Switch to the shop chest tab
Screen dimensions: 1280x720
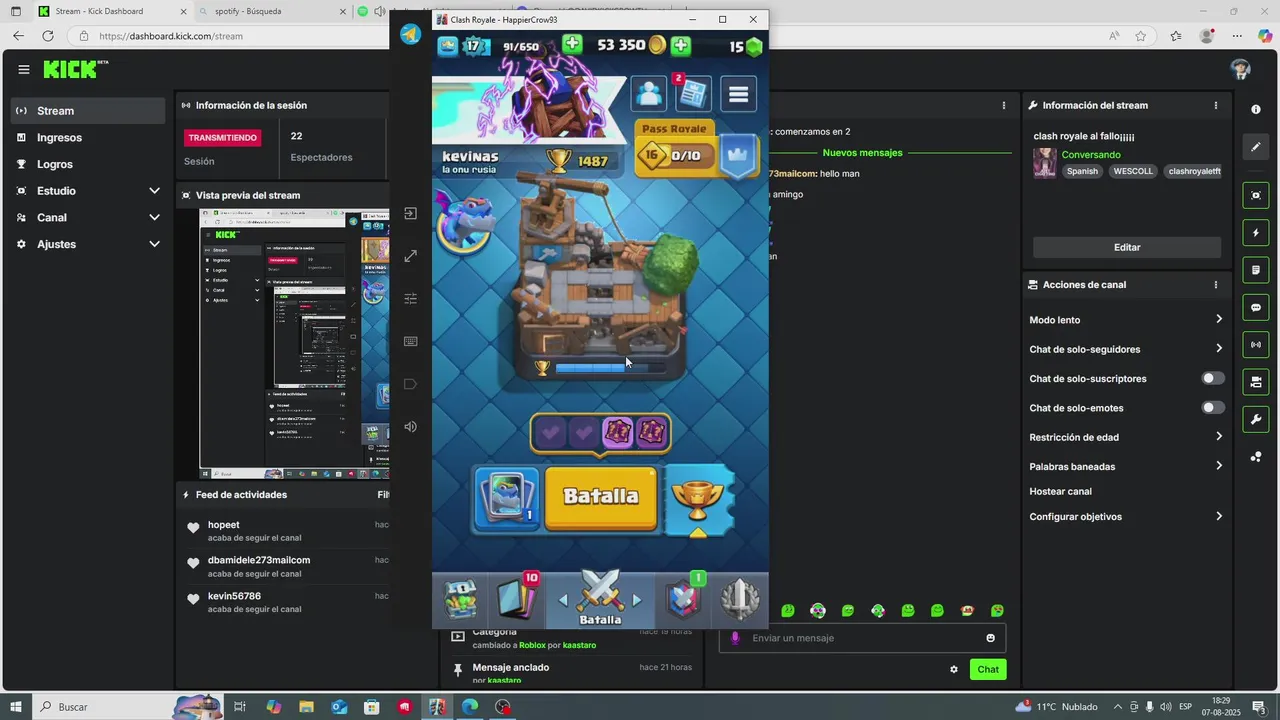(x=461, y=600)
